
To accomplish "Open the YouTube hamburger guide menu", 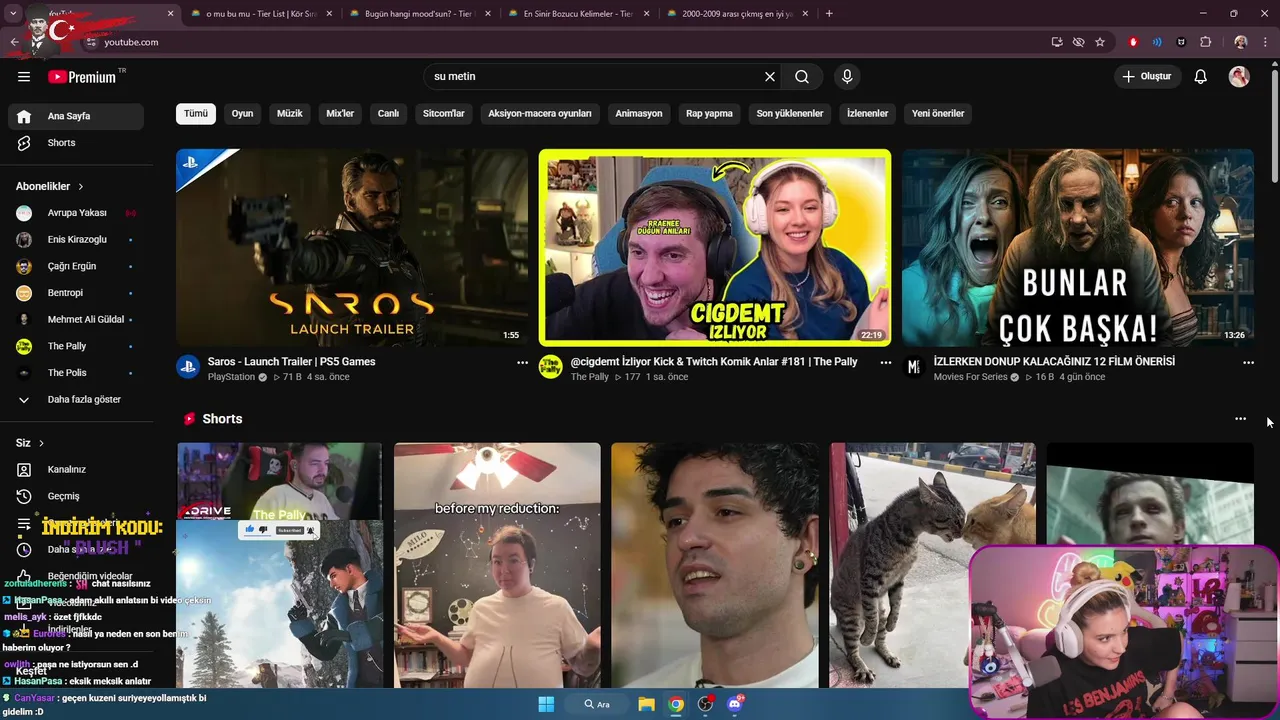I will click(24, 77).
